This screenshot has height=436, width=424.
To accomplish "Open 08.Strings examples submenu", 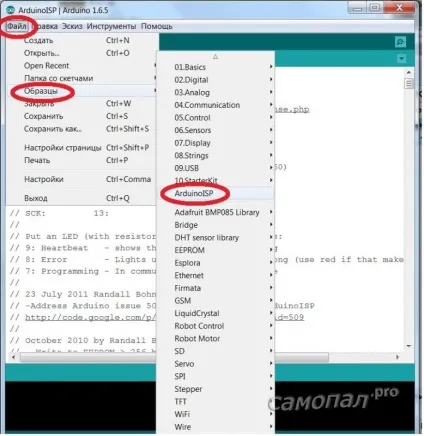I will (x=216, y=156).
